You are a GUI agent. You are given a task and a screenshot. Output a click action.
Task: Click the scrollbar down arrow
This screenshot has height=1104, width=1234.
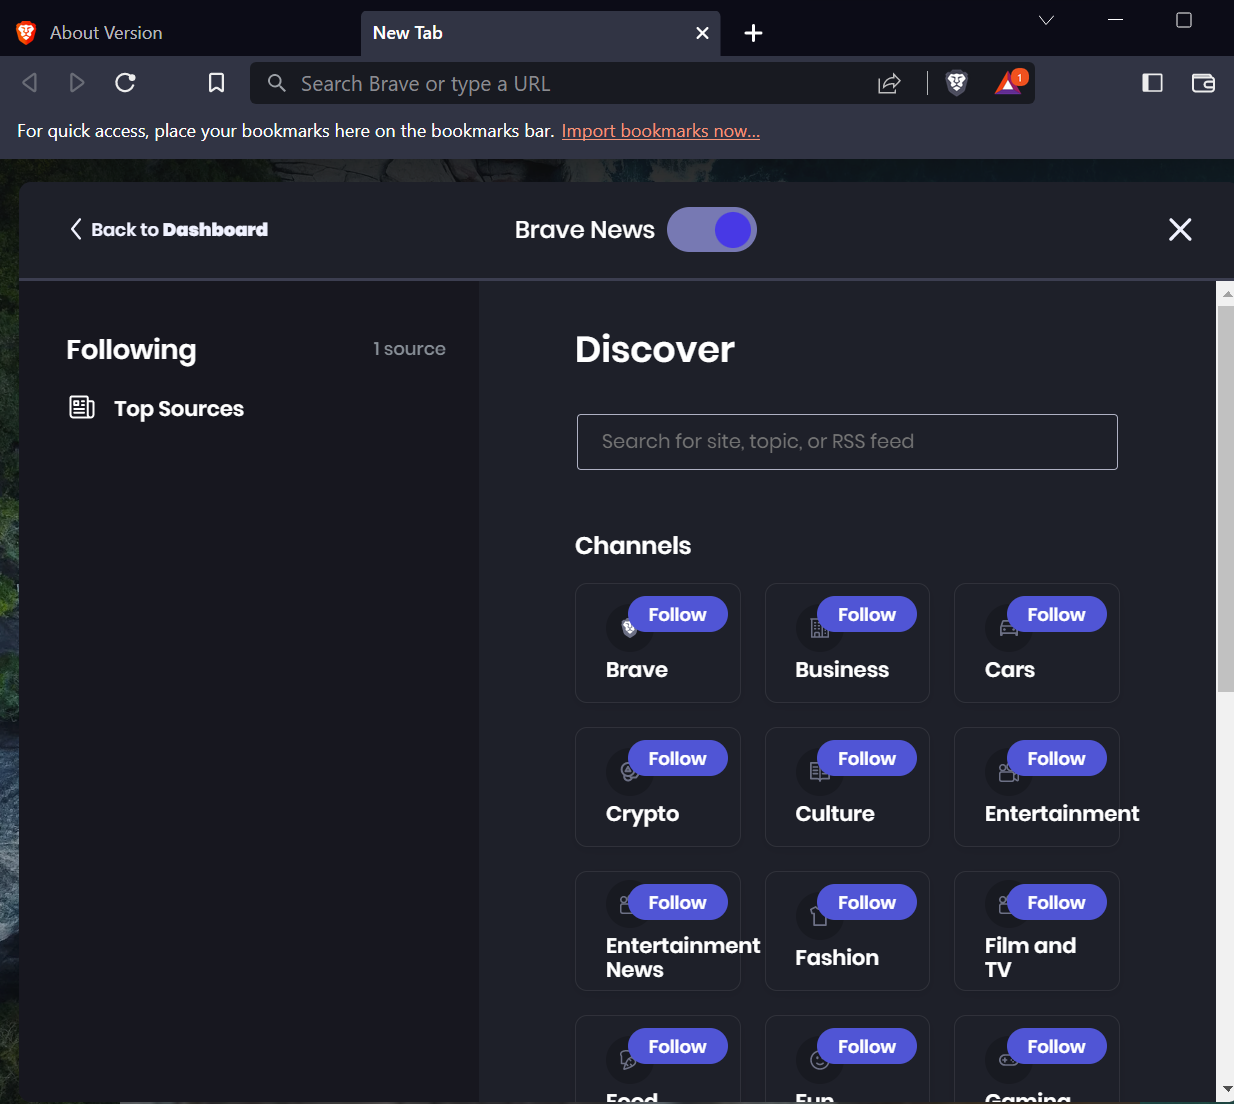click(x=1226, y=1089)
